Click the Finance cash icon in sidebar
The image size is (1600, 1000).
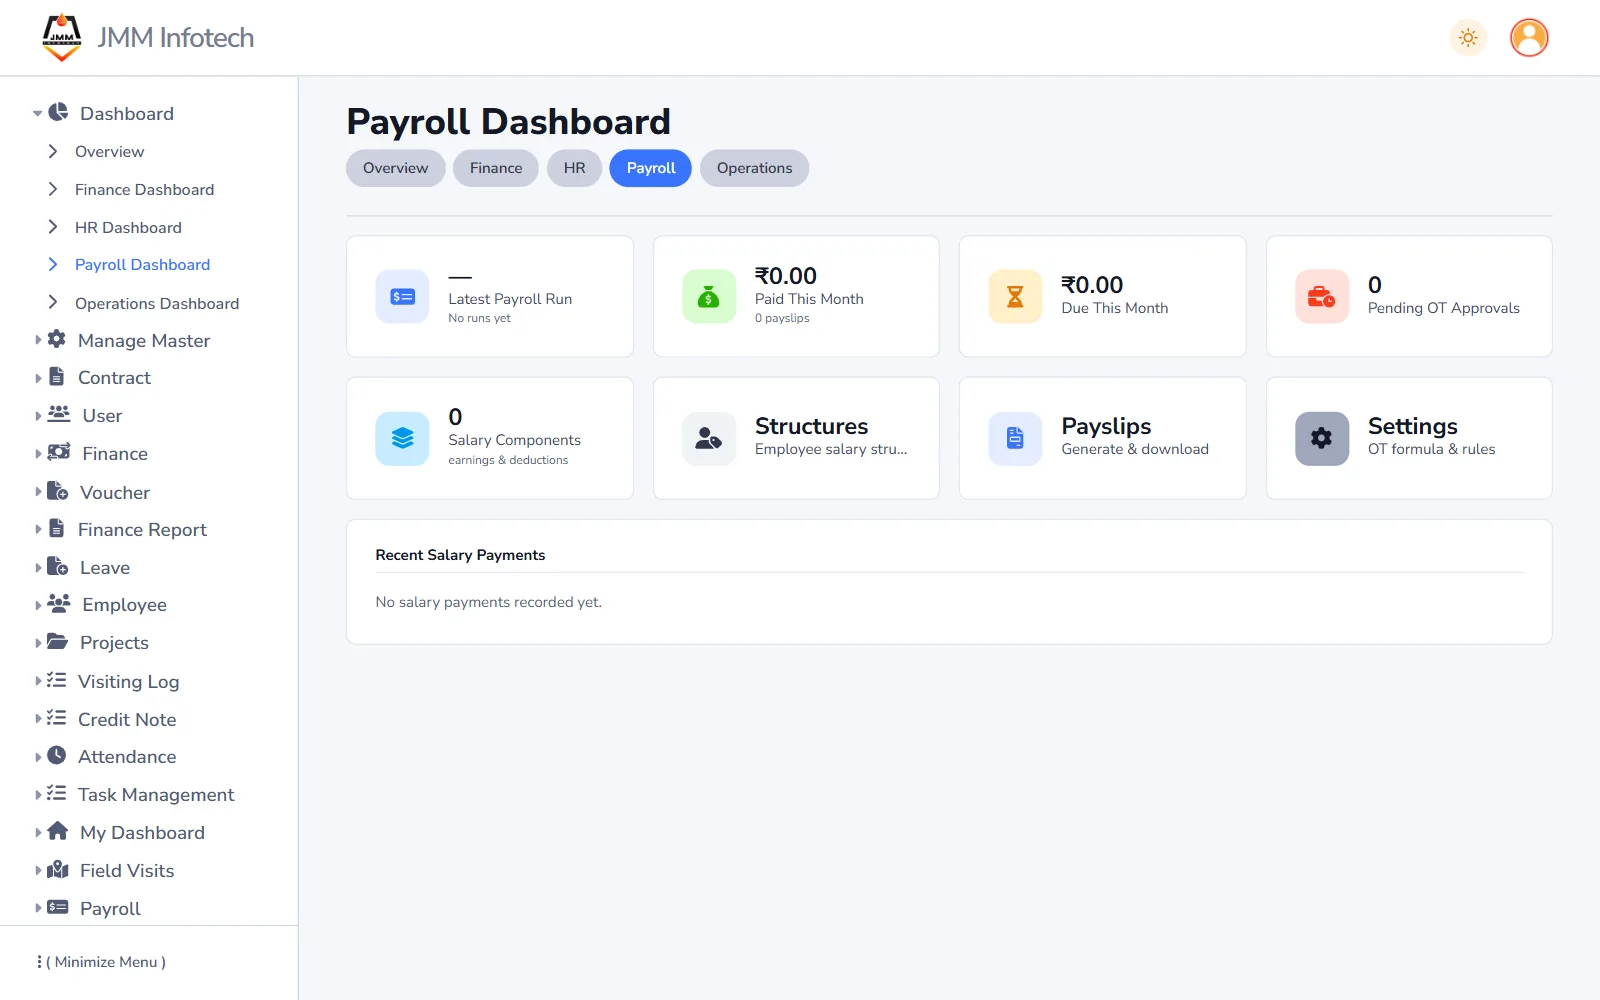pyautogui.click(x=59, y=452)
